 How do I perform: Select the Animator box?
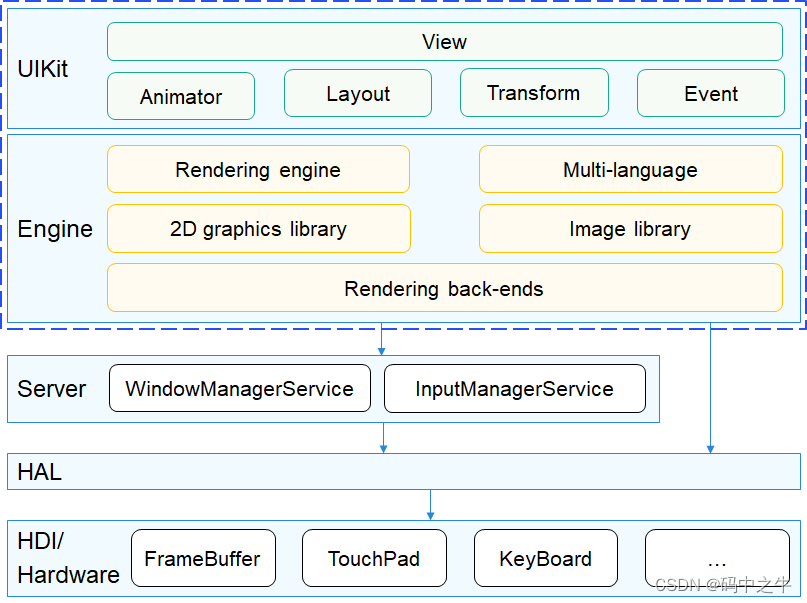181,96
